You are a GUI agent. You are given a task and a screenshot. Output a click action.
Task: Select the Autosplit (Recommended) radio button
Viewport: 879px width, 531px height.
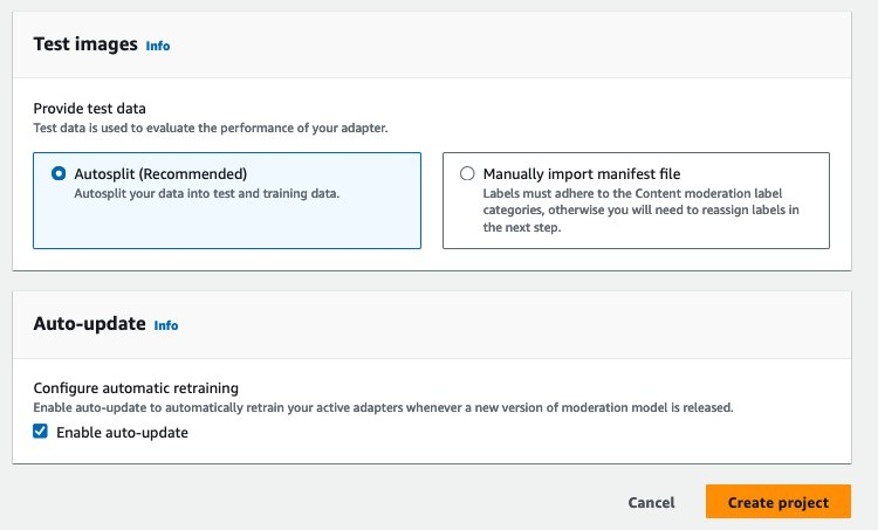coord(59,174)
